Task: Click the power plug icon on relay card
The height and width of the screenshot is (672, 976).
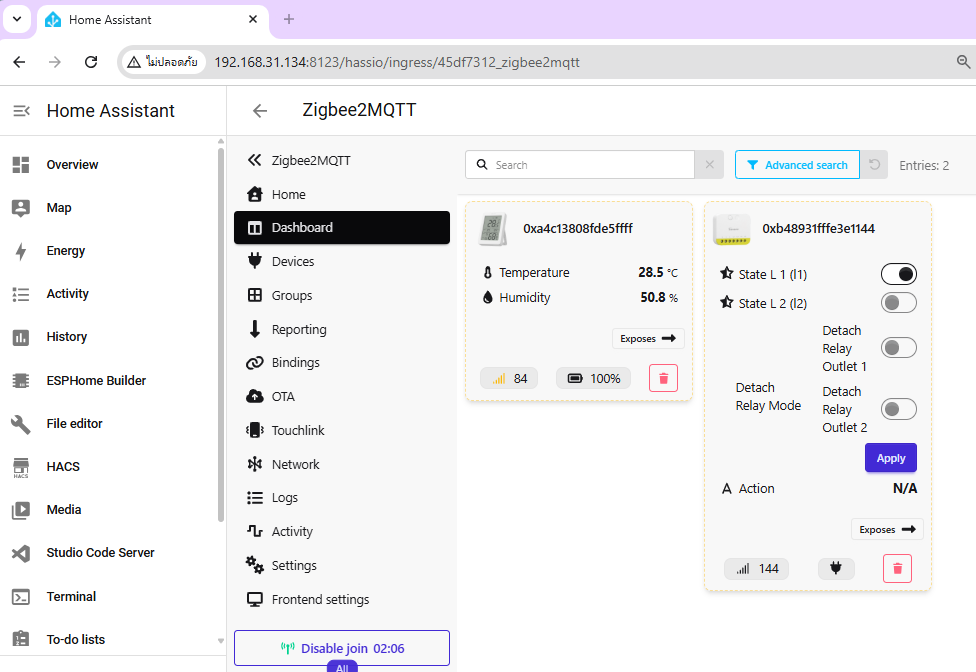Action: [836, 569]
